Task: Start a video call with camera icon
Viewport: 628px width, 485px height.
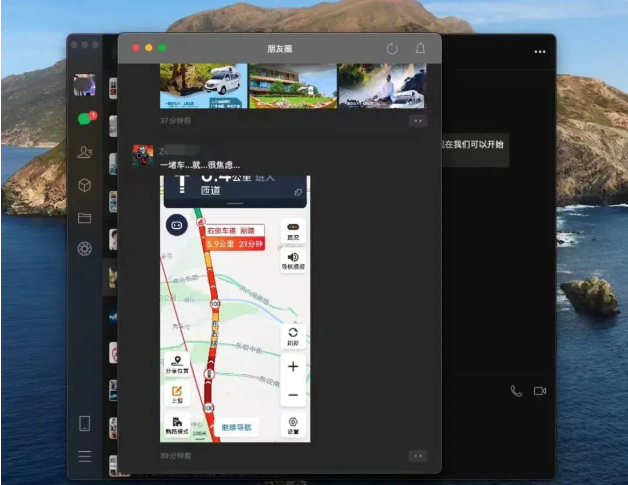Action: 540,391
